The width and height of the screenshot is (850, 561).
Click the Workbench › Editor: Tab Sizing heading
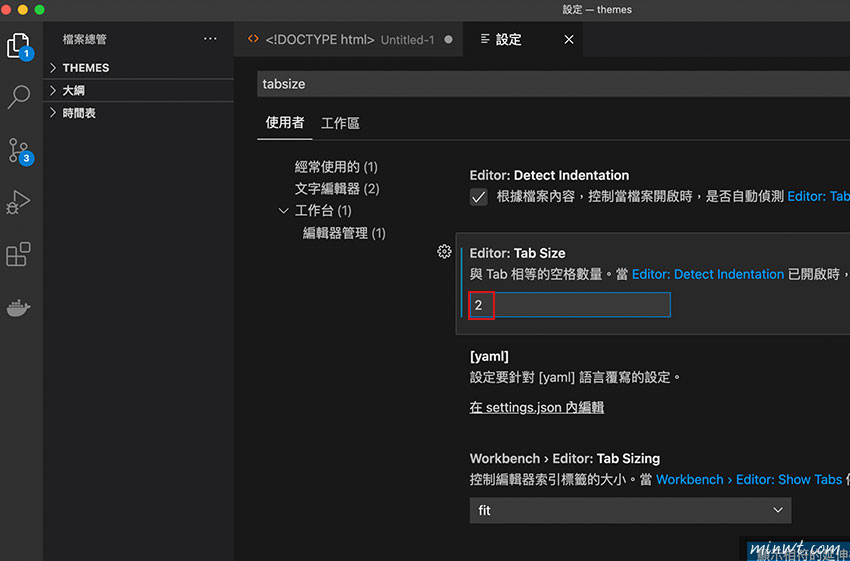(x=565, y=459)
